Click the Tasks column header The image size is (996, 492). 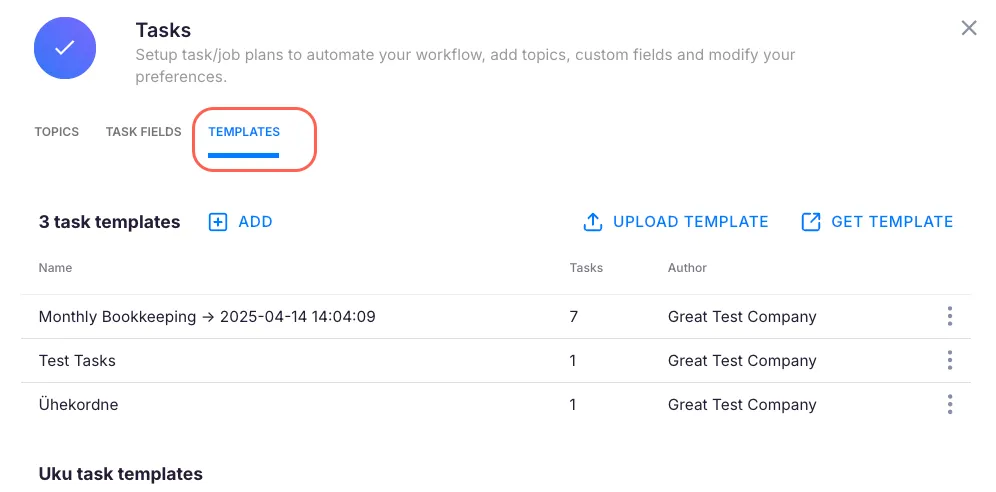[586, 268]
